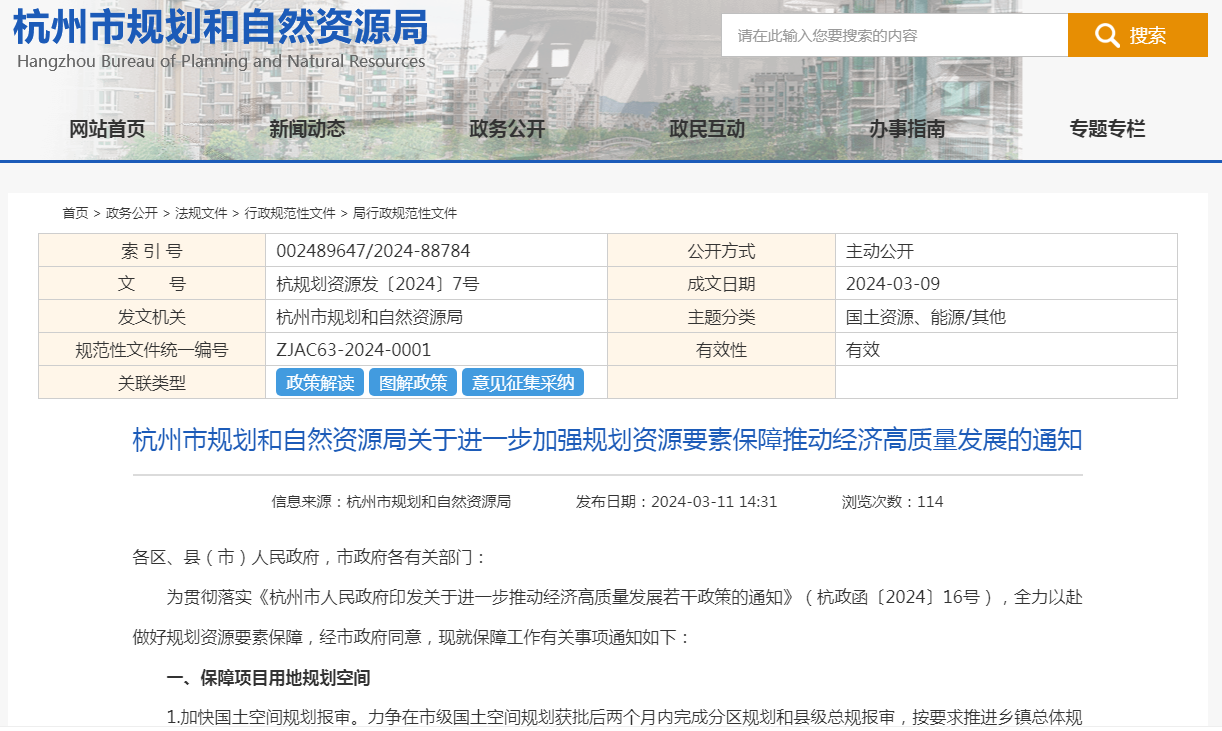Open the 办事指南 nav item

[x=907, y=129]
